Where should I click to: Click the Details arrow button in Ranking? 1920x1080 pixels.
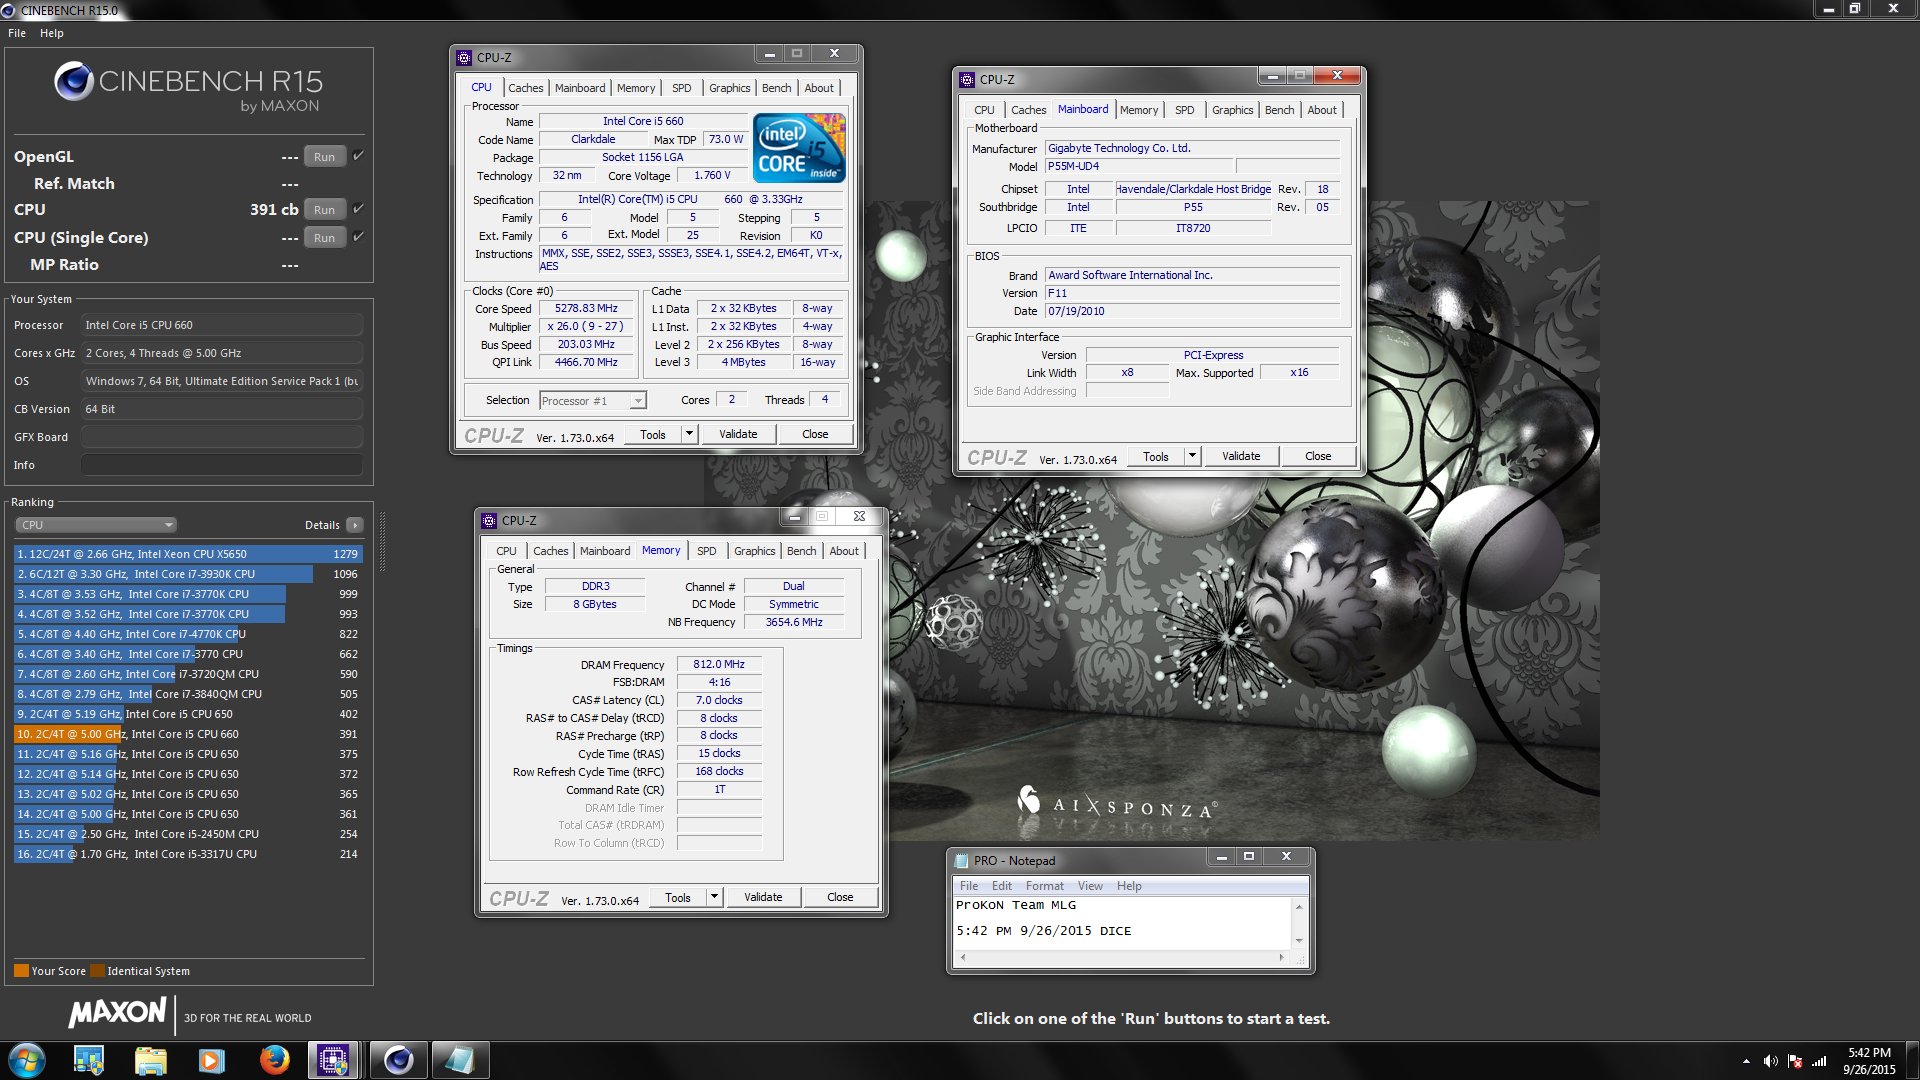pyautogui.click(x=354, y=525)
